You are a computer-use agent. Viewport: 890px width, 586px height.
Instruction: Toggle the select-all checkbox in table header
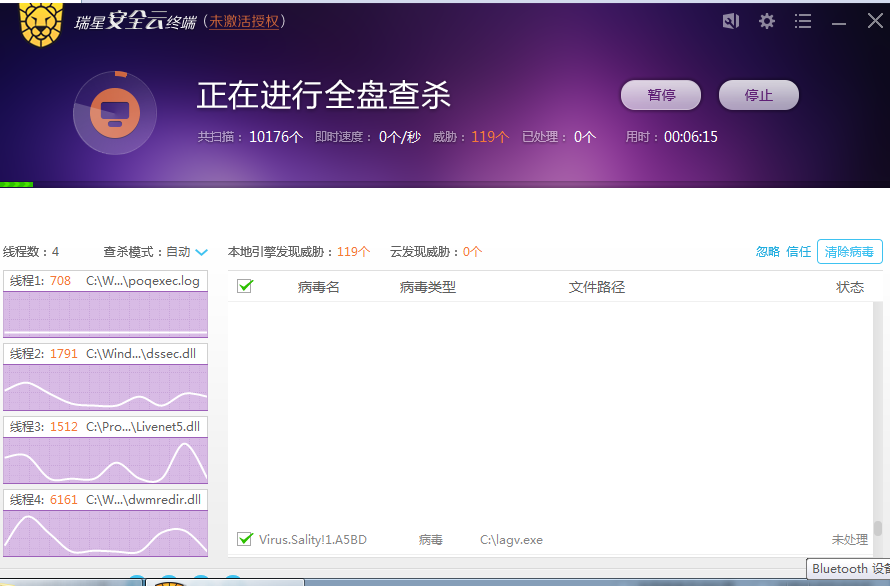point(245,286)
